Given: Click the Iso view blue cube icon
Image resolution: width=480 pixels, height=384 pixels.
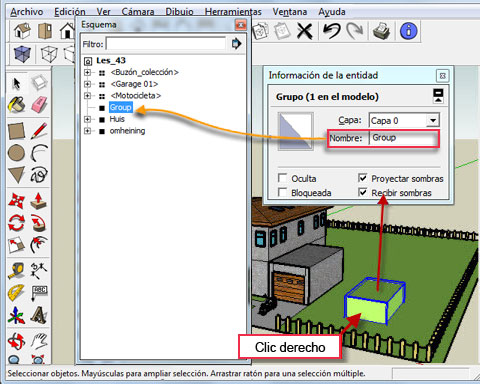Looking at the screenshot, I should point(22,54).
